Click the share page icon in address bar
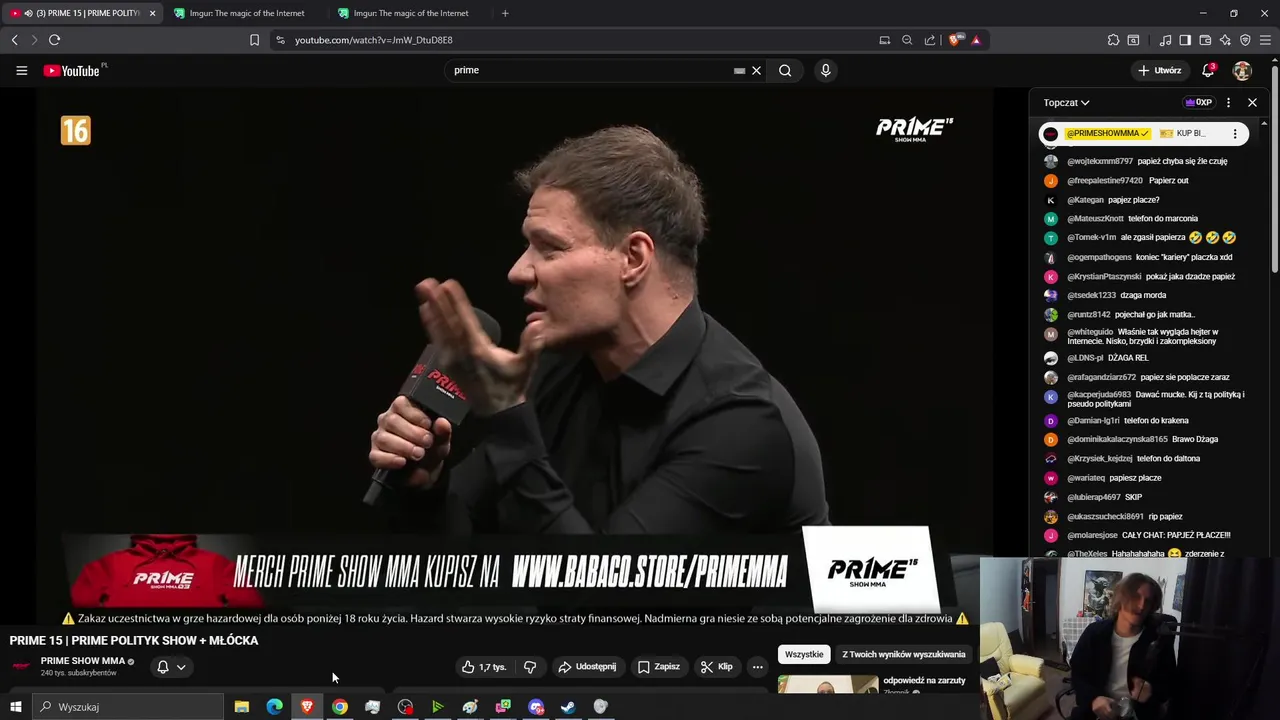 click(930, 40)
